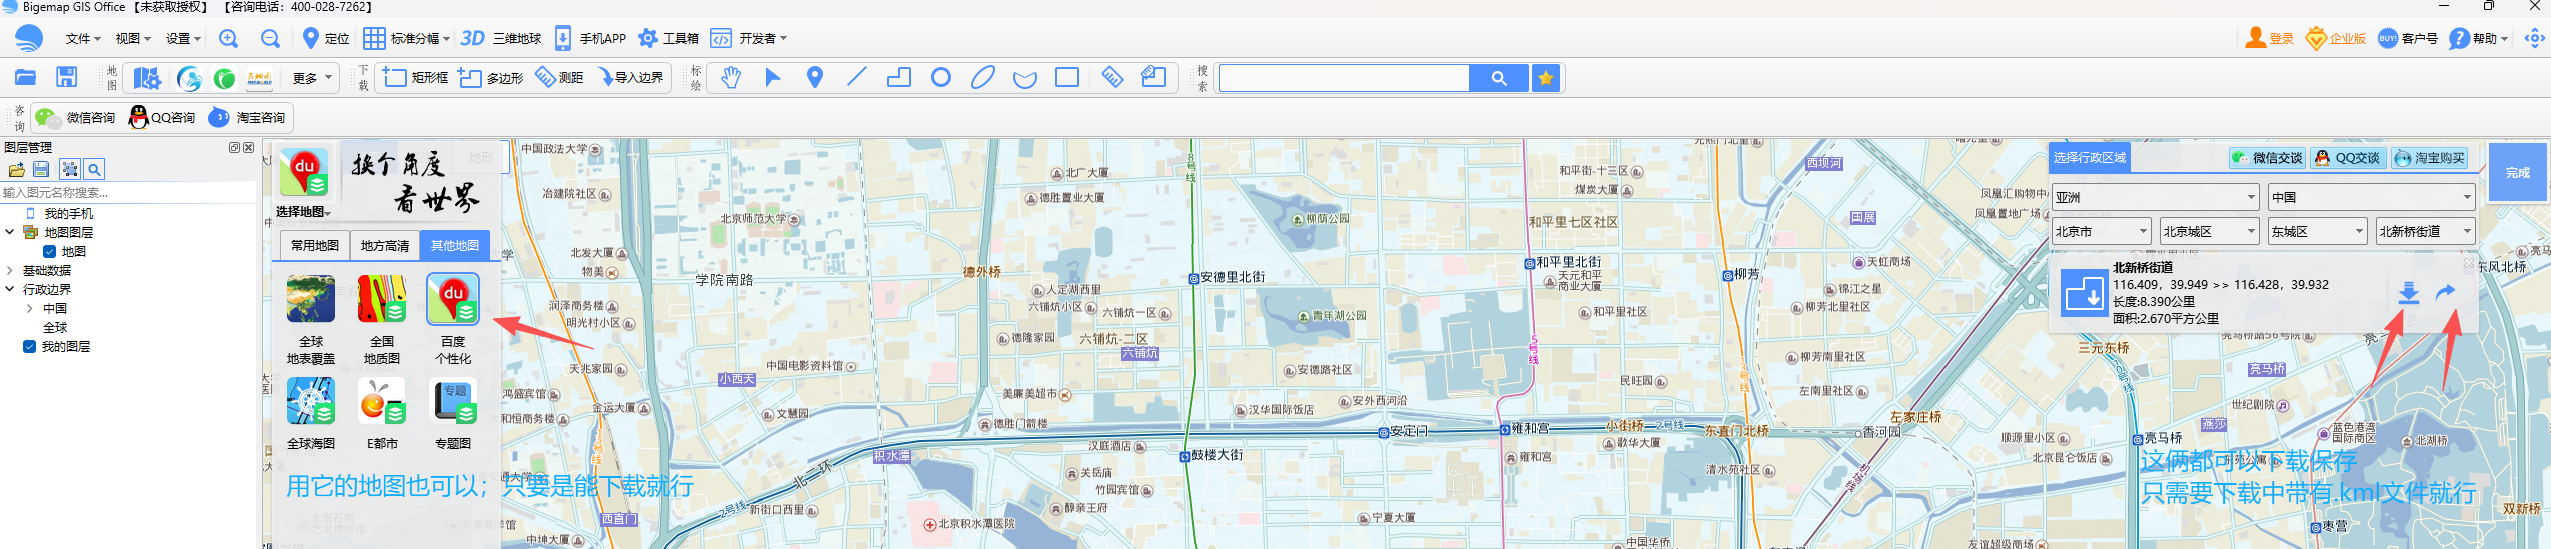Select the sector shape drawing tool
The width and height of the screenshot is (2551, 549).
pos(1025,78)
